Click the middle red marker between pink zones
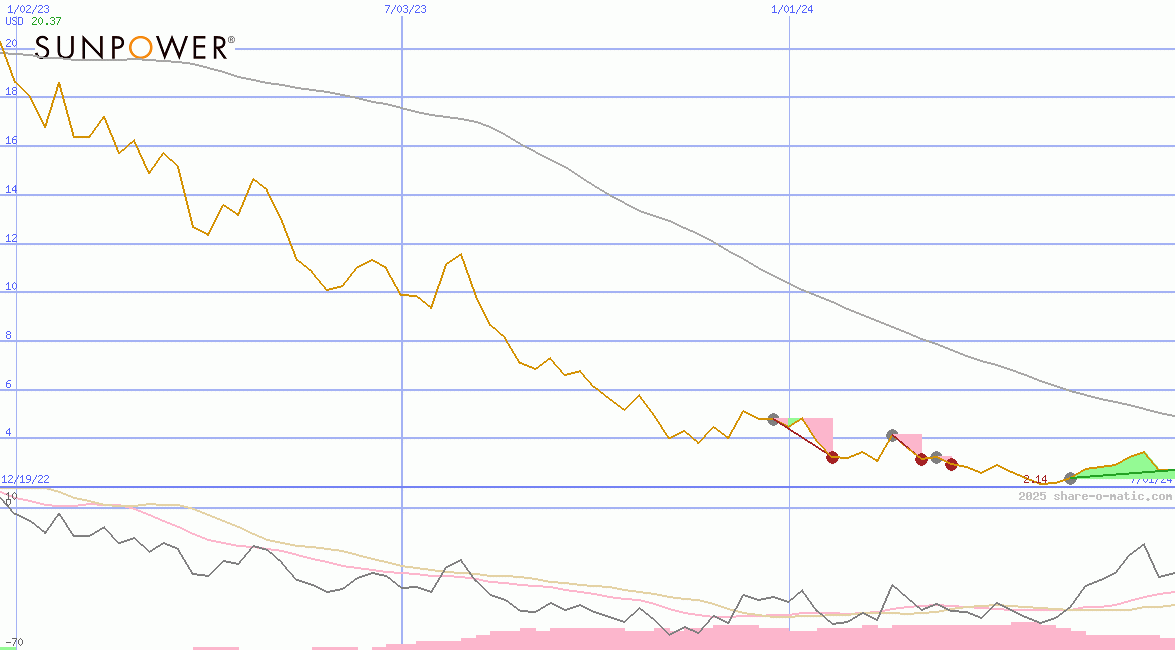 tap(921, 460)
